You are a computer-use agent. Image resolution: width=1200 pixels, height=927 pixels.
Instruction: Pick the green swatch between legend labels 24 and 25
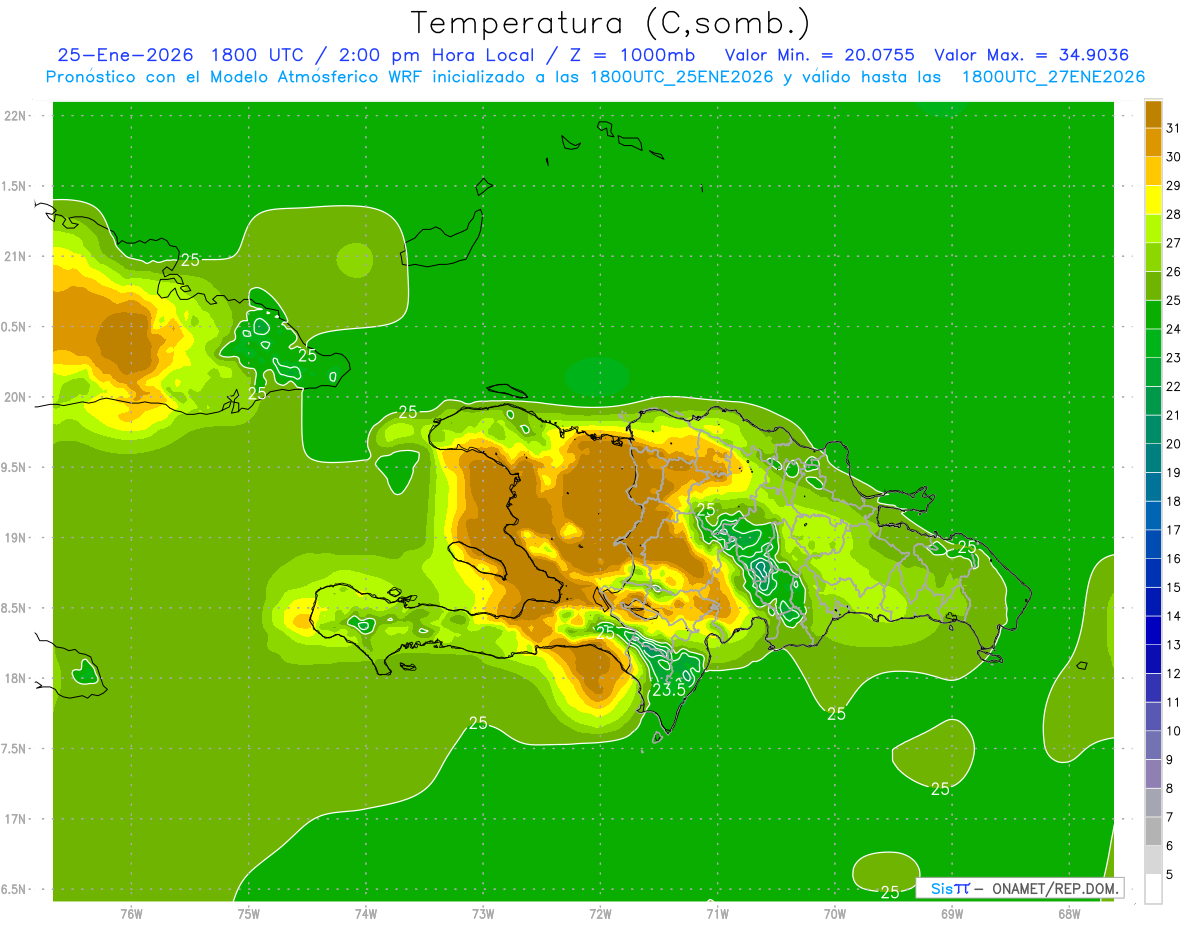pyautogui.click(x=1153, y=315)
